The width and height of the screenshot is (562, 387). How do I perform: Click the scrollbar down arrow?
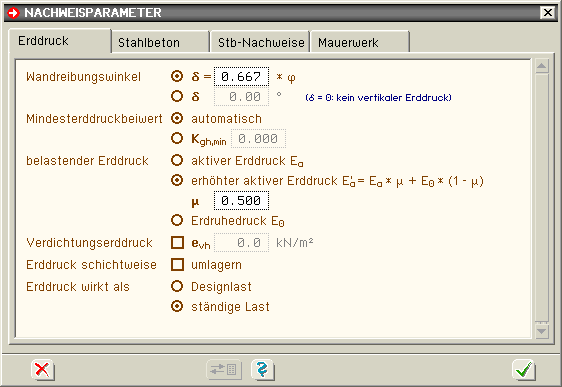pyautogui.click(x=542, y=330)
